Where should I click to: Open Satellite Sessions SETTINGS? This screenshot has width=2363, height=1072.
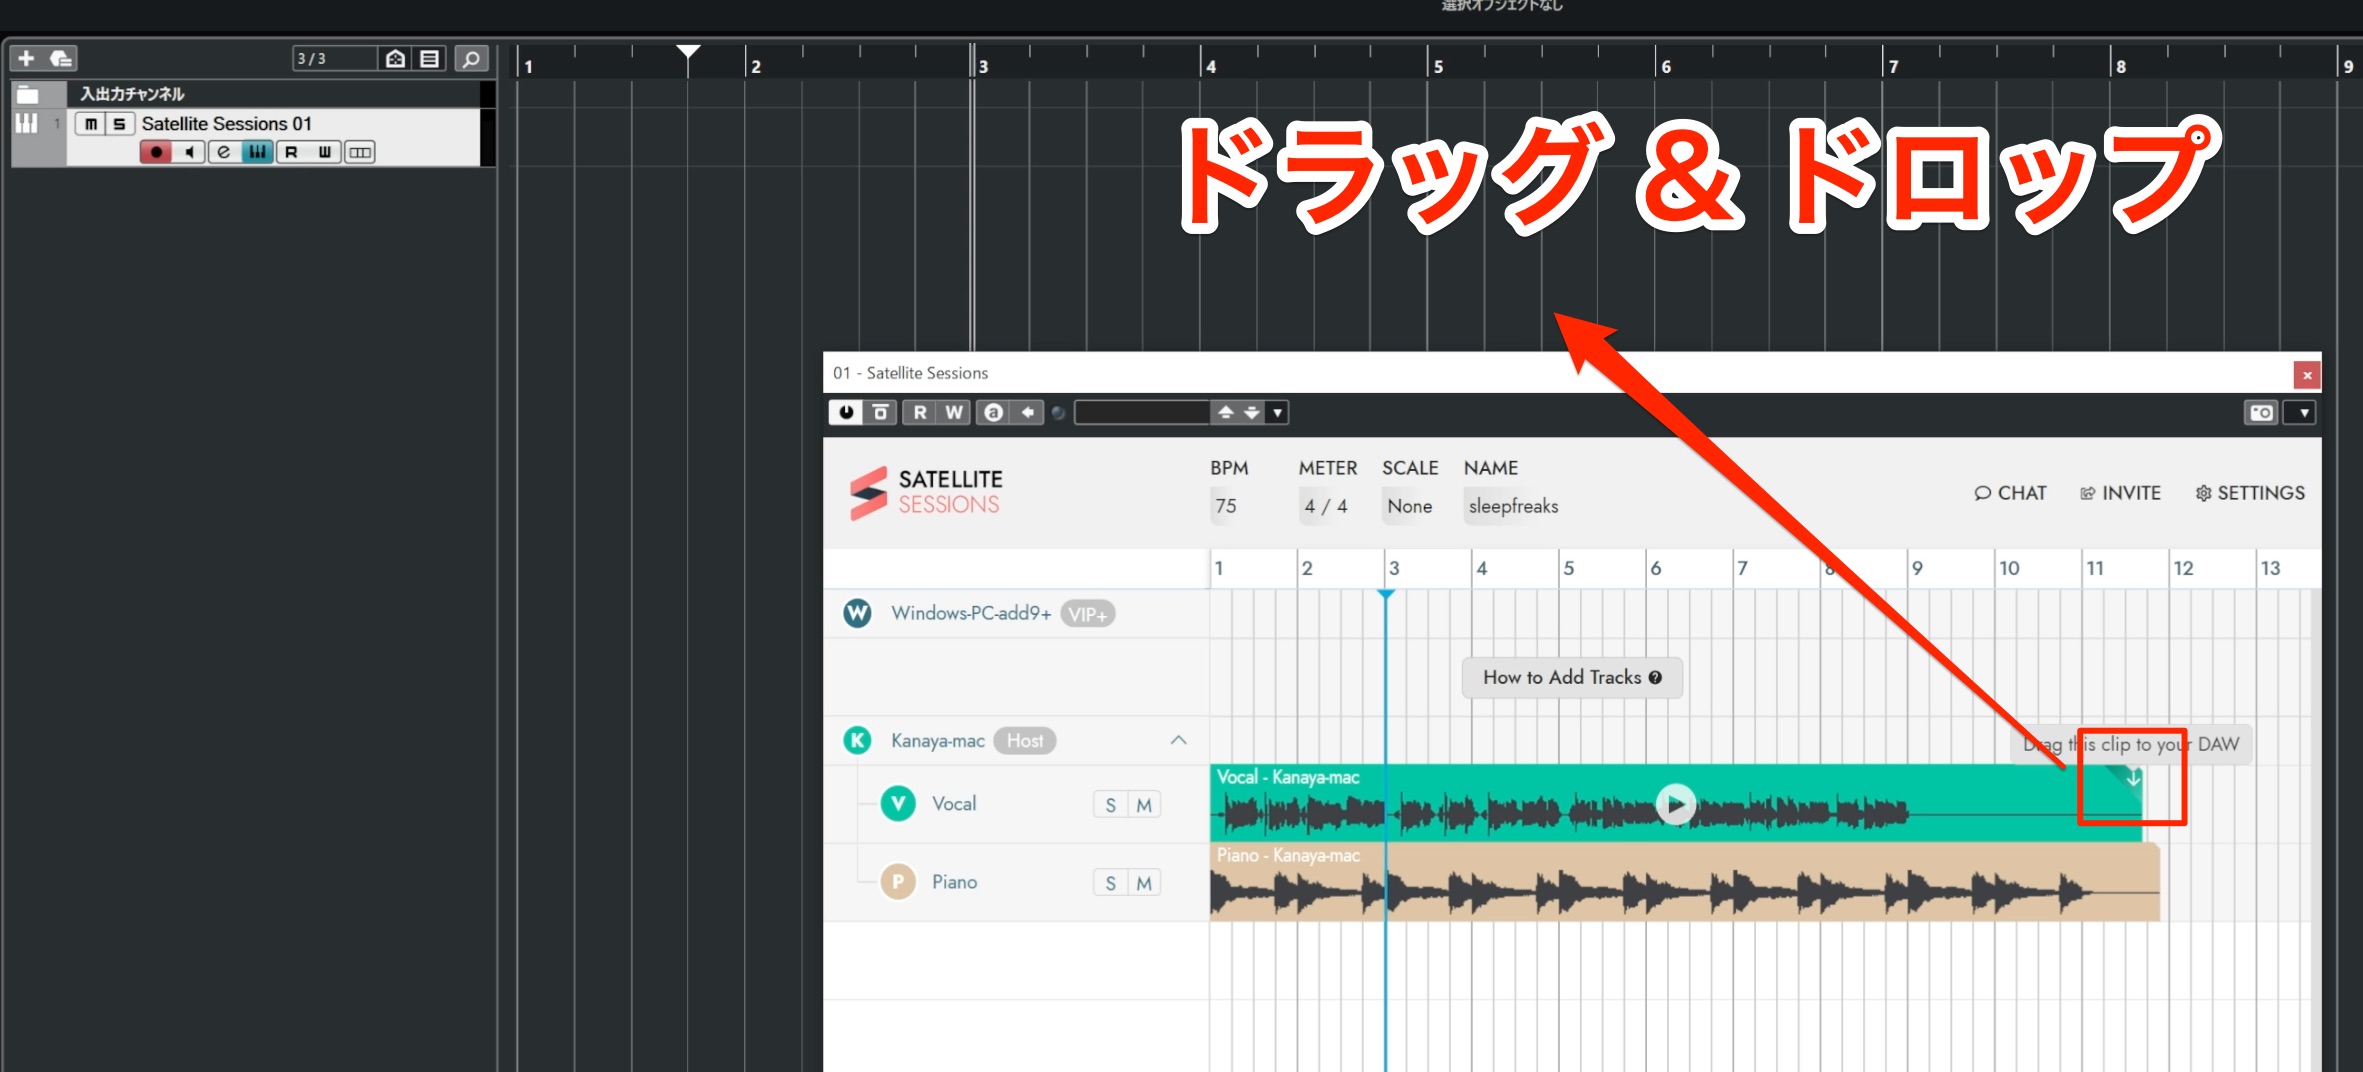(x=2250, y=493)
